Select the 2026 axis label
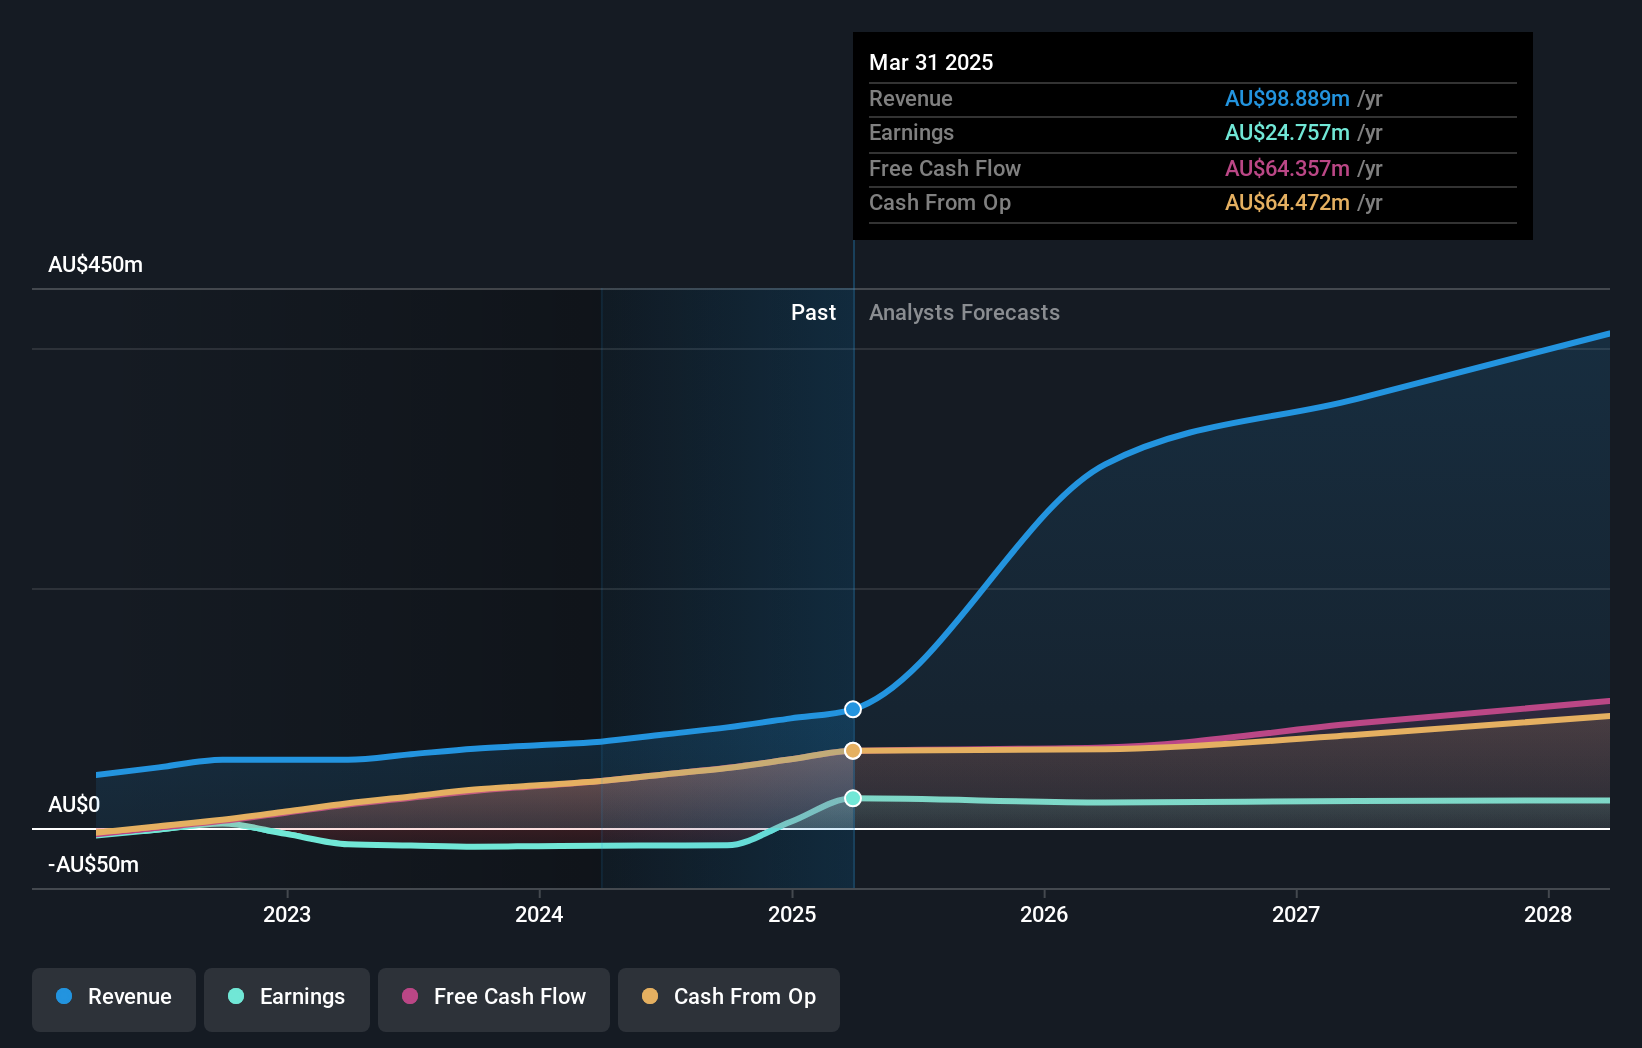 [x=1044, y=913]
